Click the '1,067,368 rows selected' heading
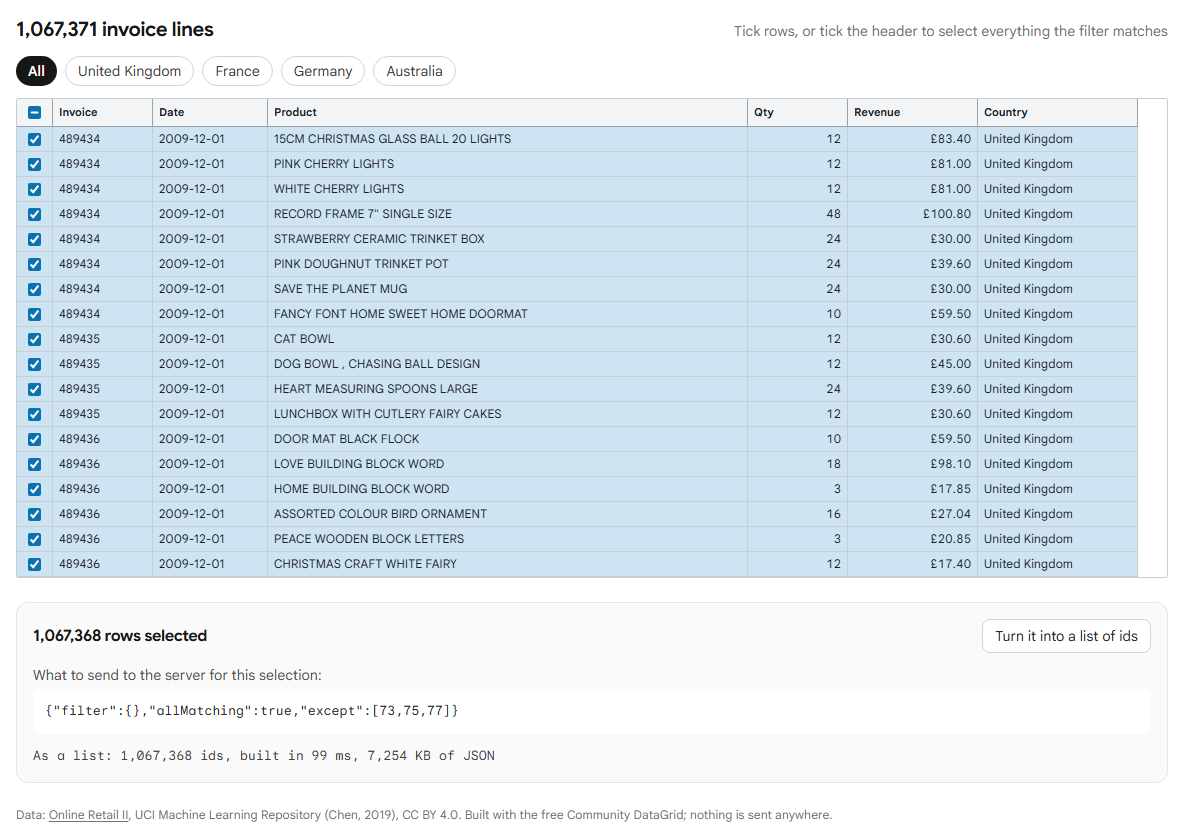The width and height of the screenshot is (1184, 838). coord(120,636)
